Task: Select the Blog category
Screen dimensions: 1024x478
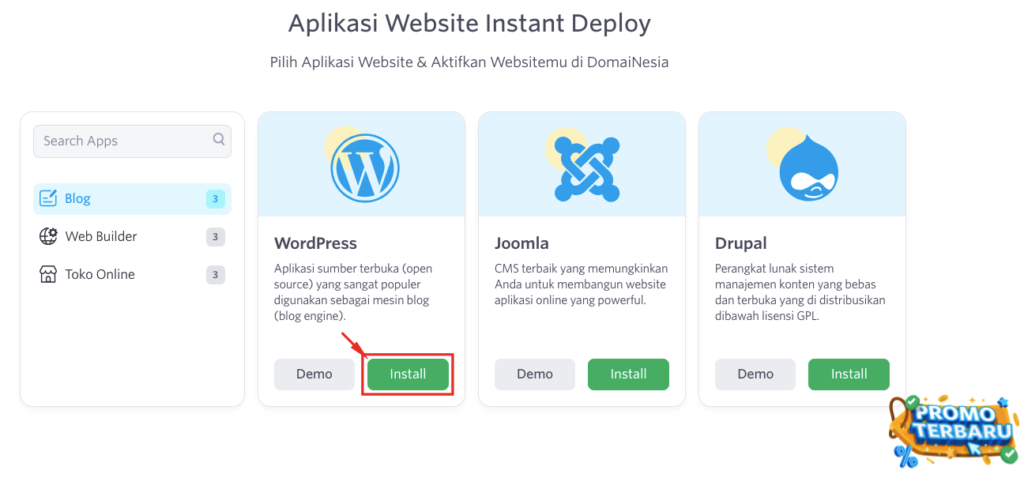Action: [x=132, y=199]
